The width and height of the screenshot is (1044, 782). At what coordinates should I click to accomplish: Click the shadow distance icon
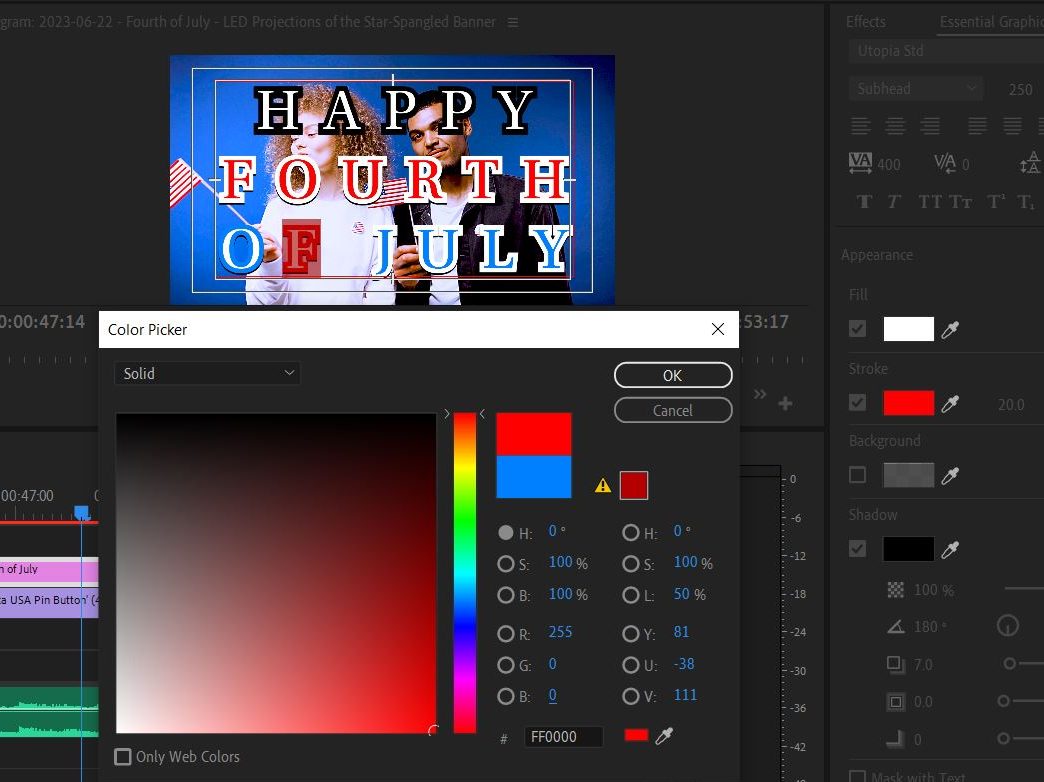pos(896,664)
